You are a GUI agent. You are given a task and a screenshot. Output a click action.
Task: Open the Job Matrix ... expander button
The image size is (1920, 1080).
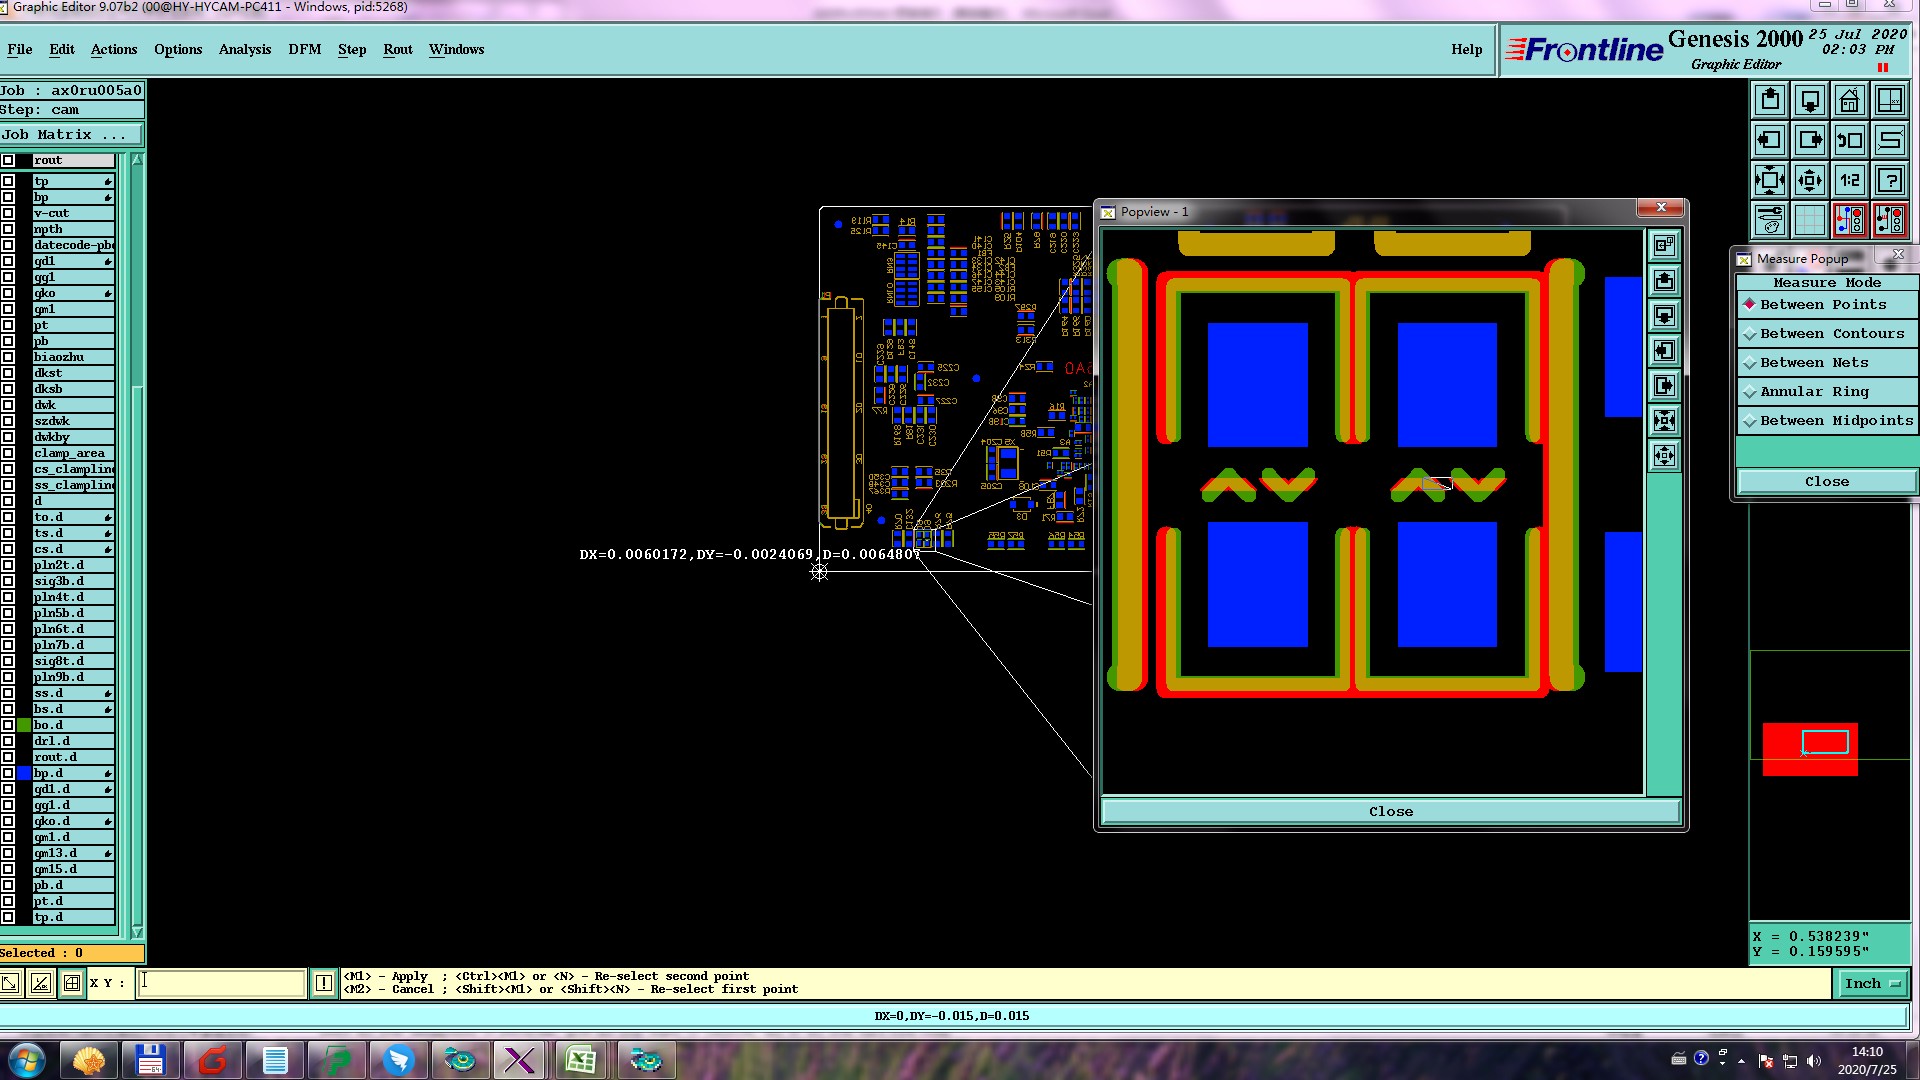pyautogui.click(x=72, y=135)
